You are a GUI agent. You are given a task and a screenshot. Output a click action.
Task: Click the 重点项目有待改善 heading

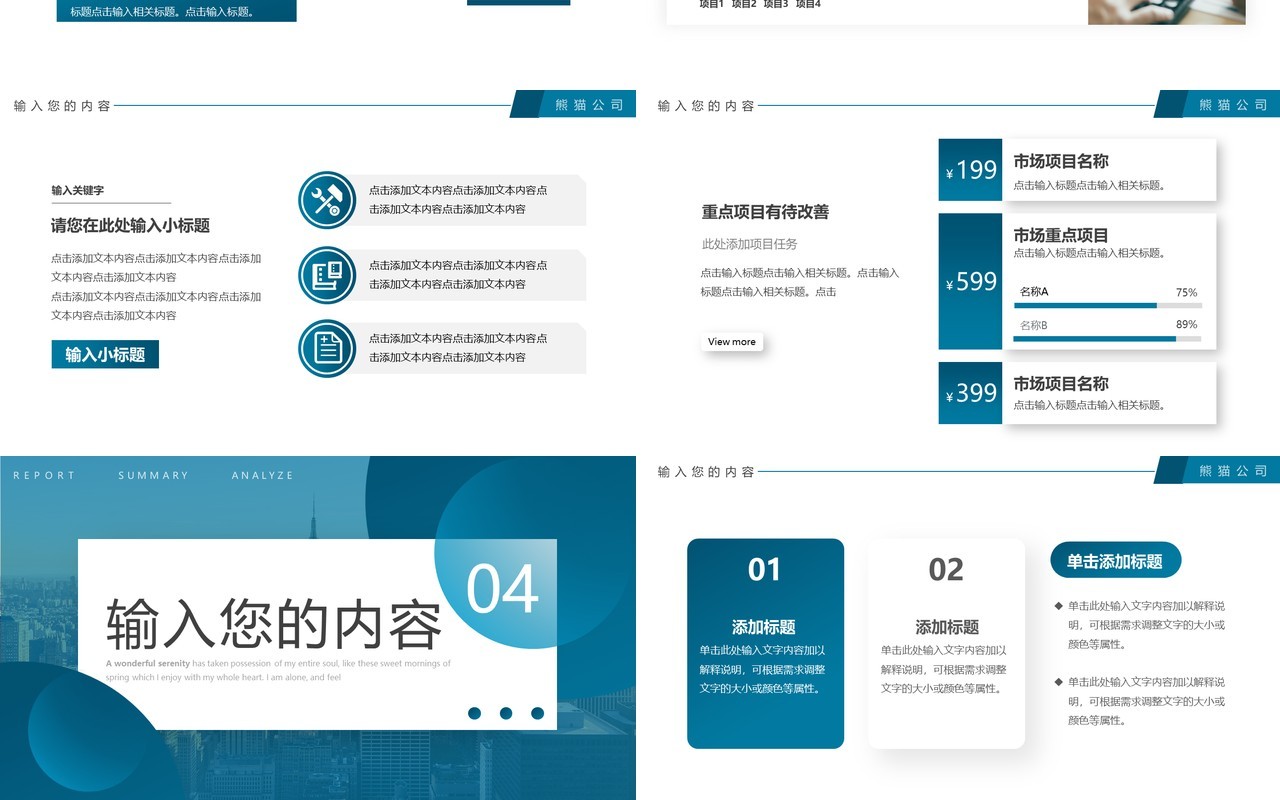point(765,212)
